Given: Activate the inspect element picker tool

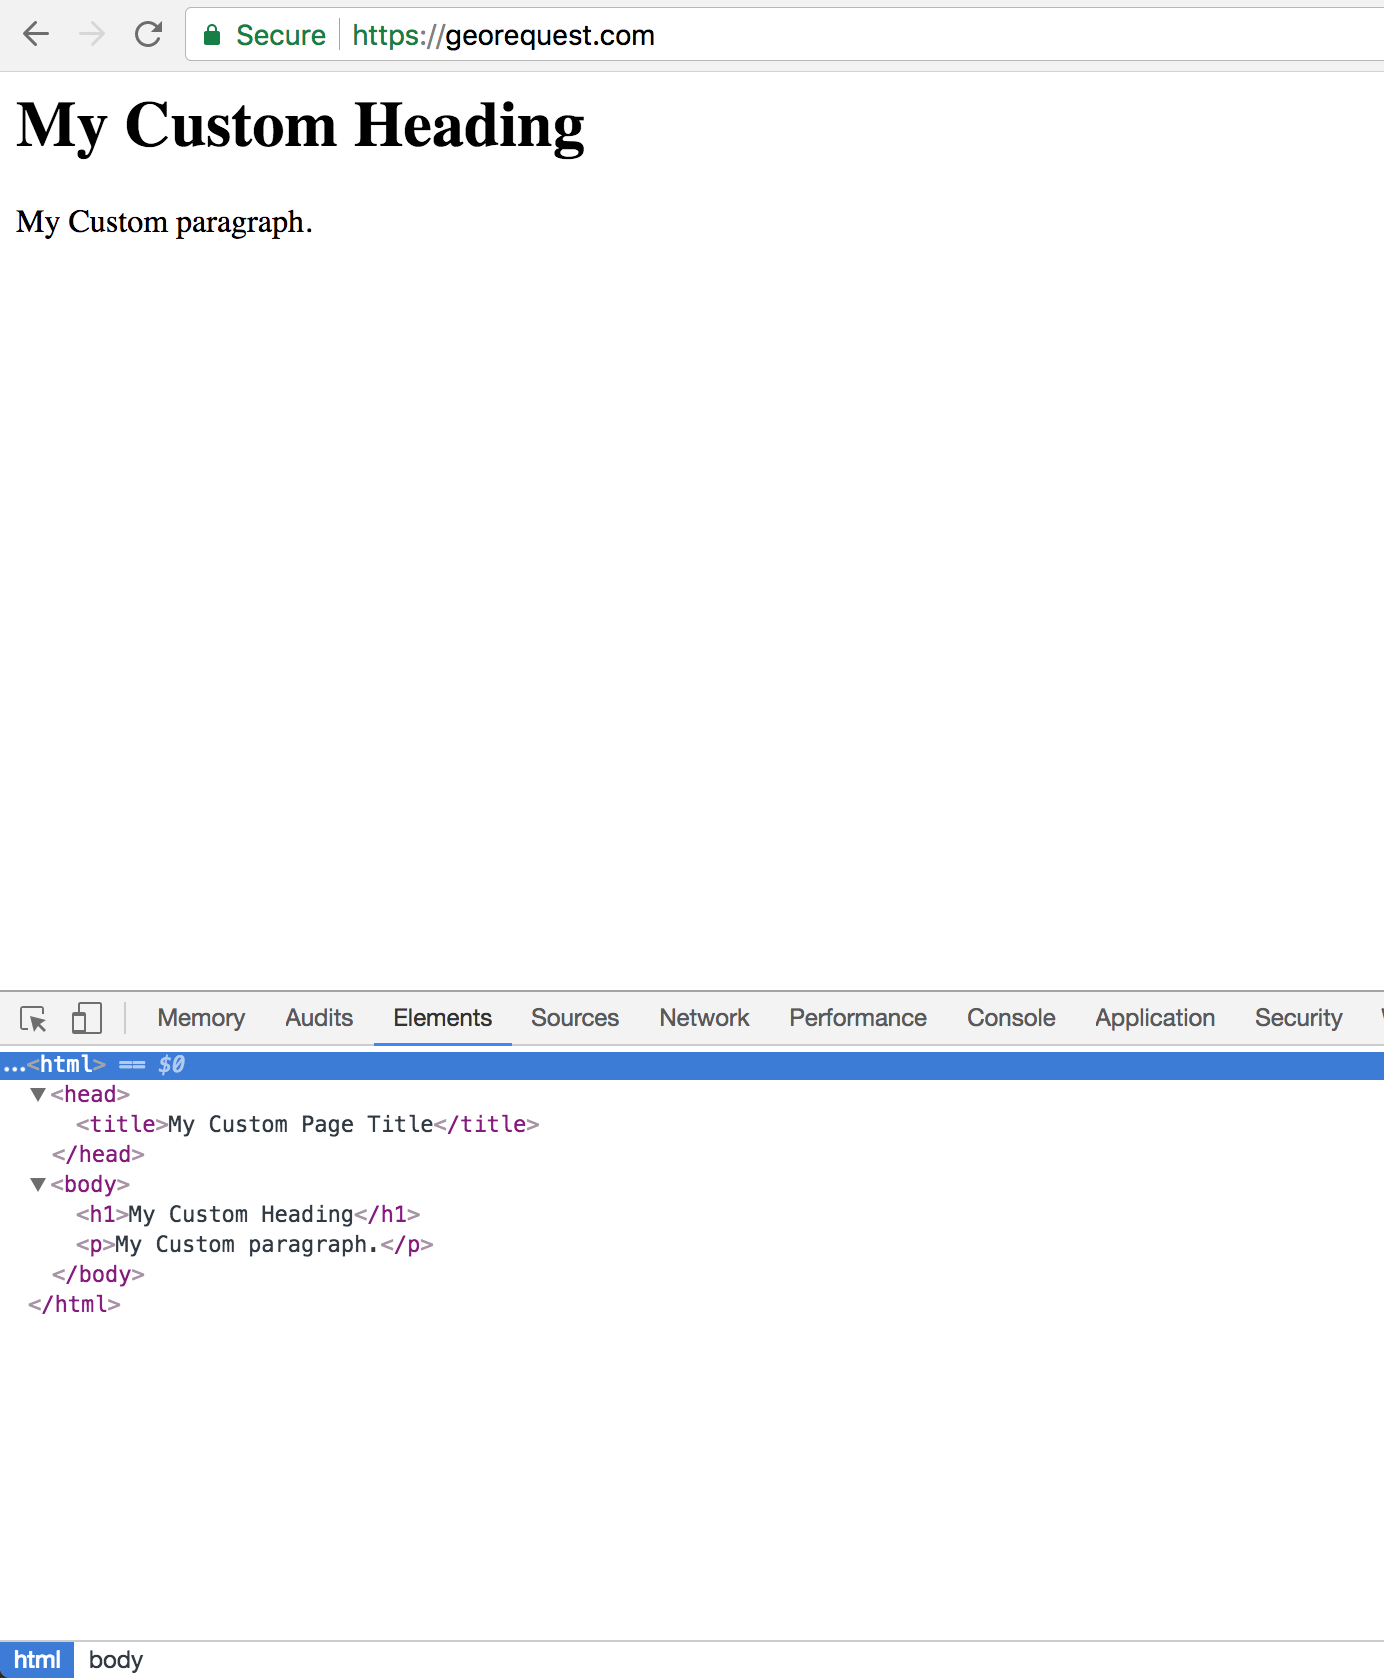Looking at the screenshot, I should 33,1018.
